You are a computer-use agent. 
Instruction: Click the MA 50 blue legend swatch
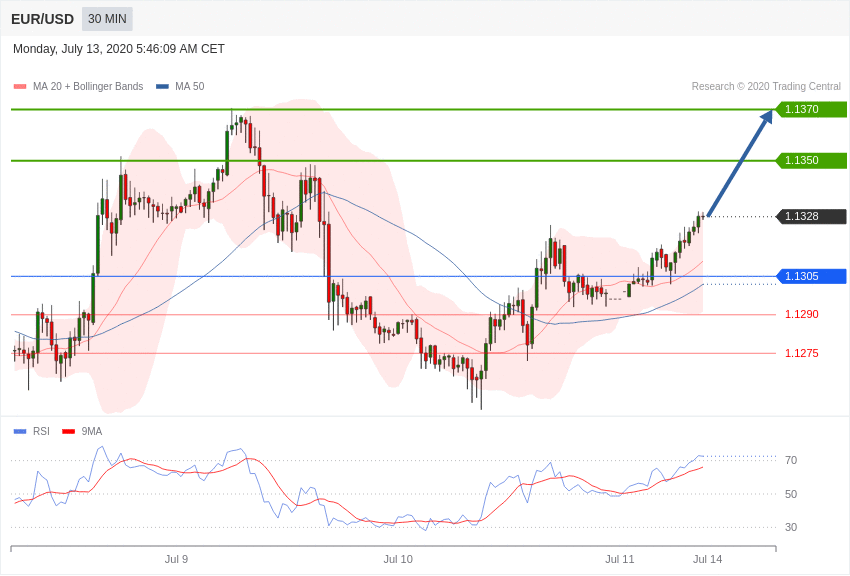(x=162, y=86)
